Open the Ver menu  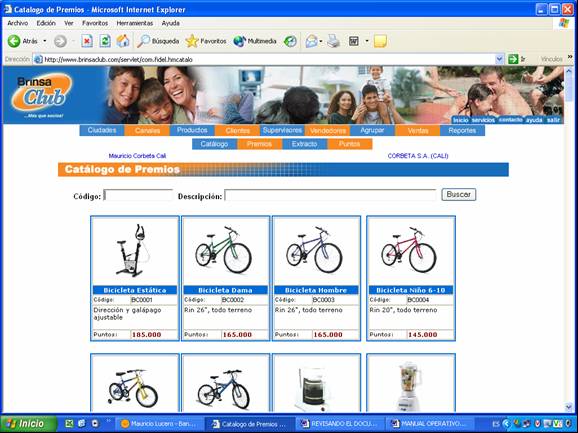point(69,23)
